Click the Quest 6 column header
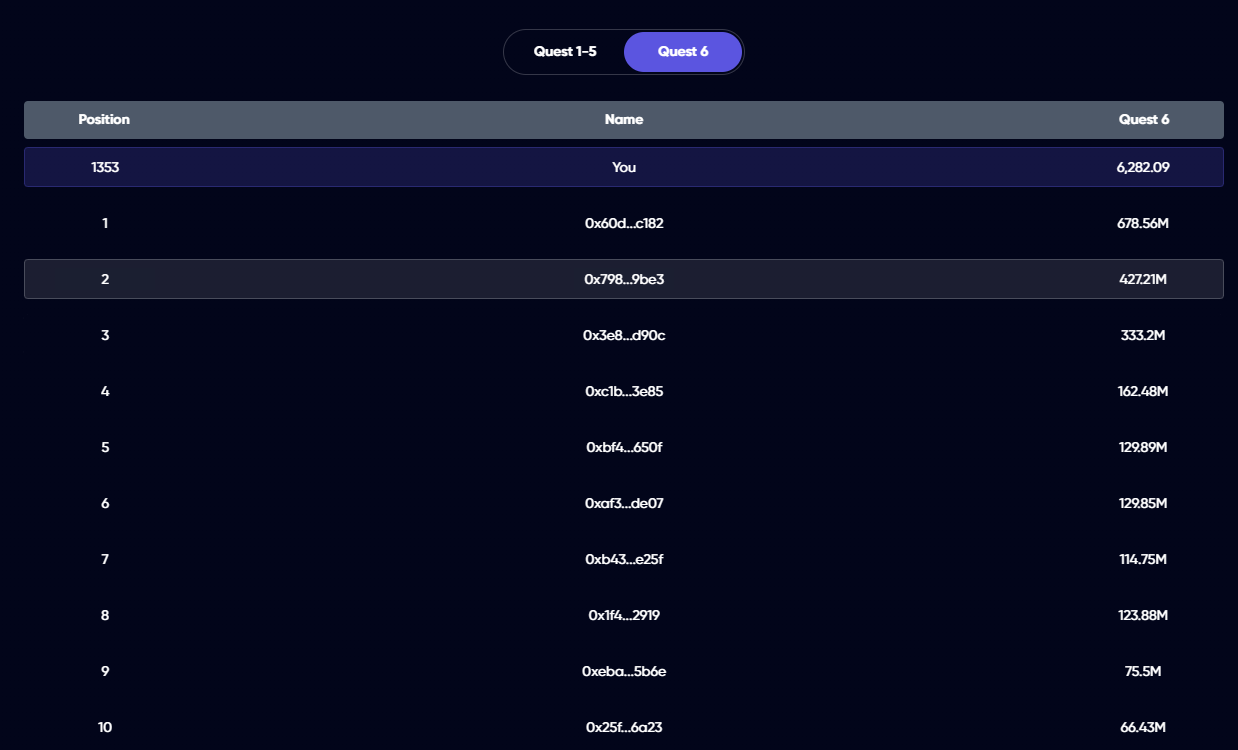The image size is (1238, 750). [x=1143, y=120]
